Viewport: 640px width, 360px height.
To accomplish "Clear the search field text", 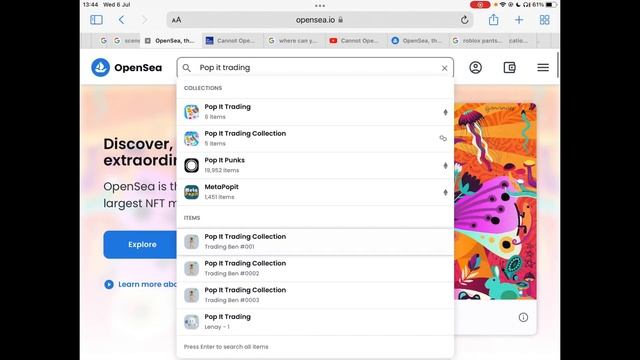I will 444,68.
